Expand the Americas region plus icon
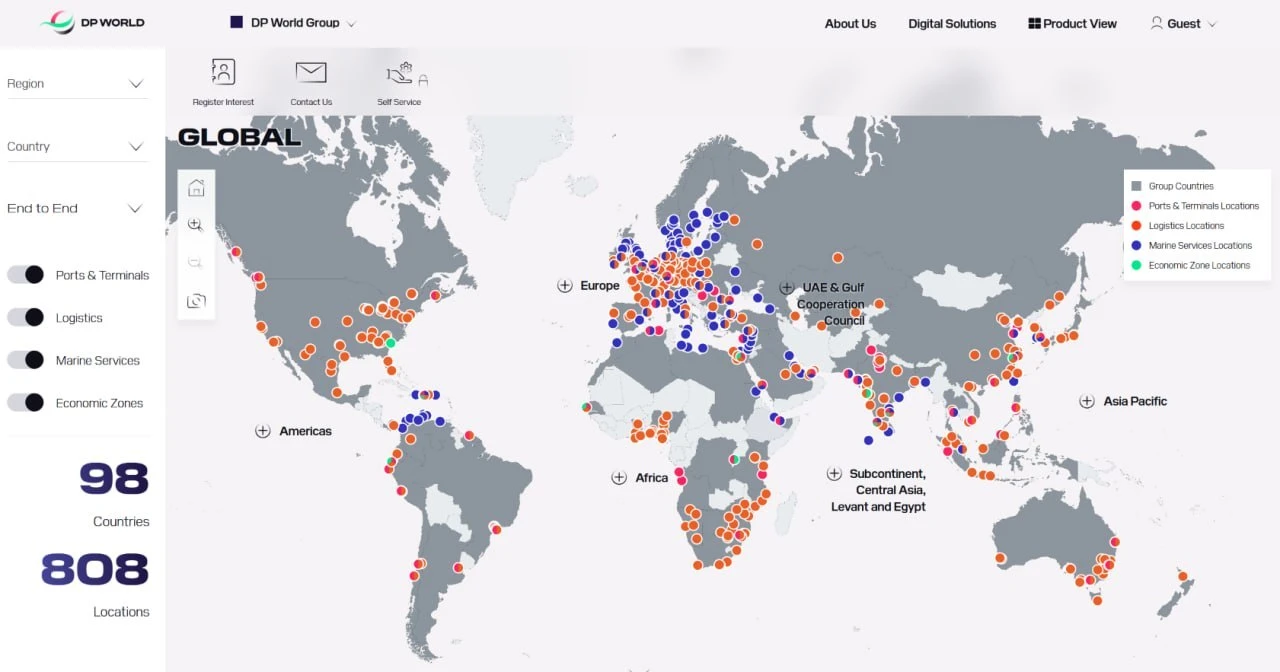 [x=263, y=431]
